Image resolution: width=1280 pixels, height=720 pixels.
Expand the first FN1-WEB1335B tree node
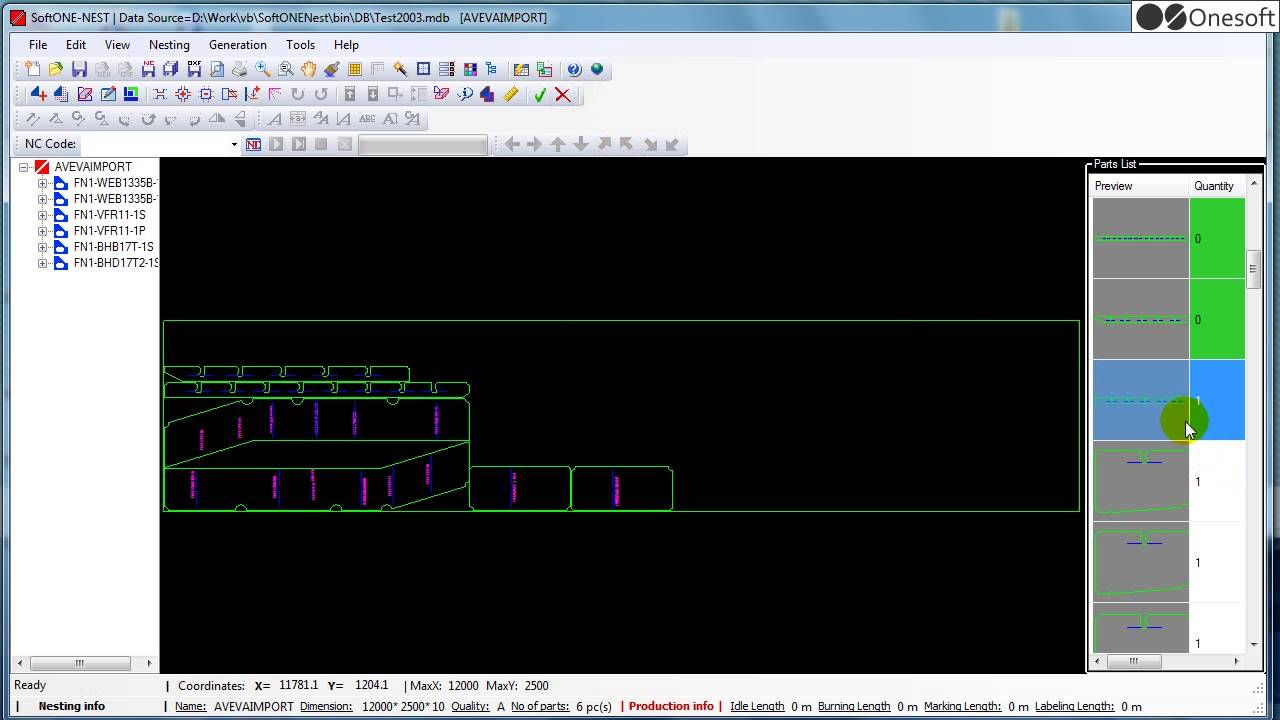(43, 183)
